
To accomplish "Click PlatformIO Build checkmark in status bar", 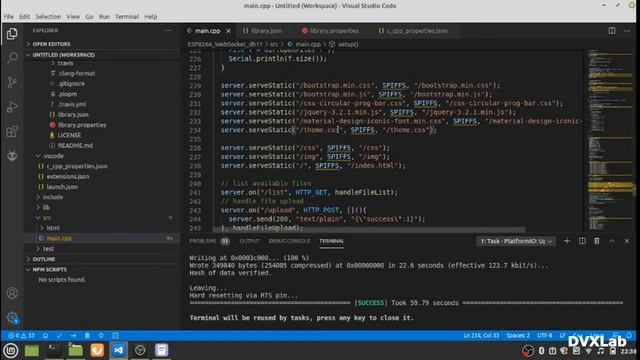I will pos(60,336).
